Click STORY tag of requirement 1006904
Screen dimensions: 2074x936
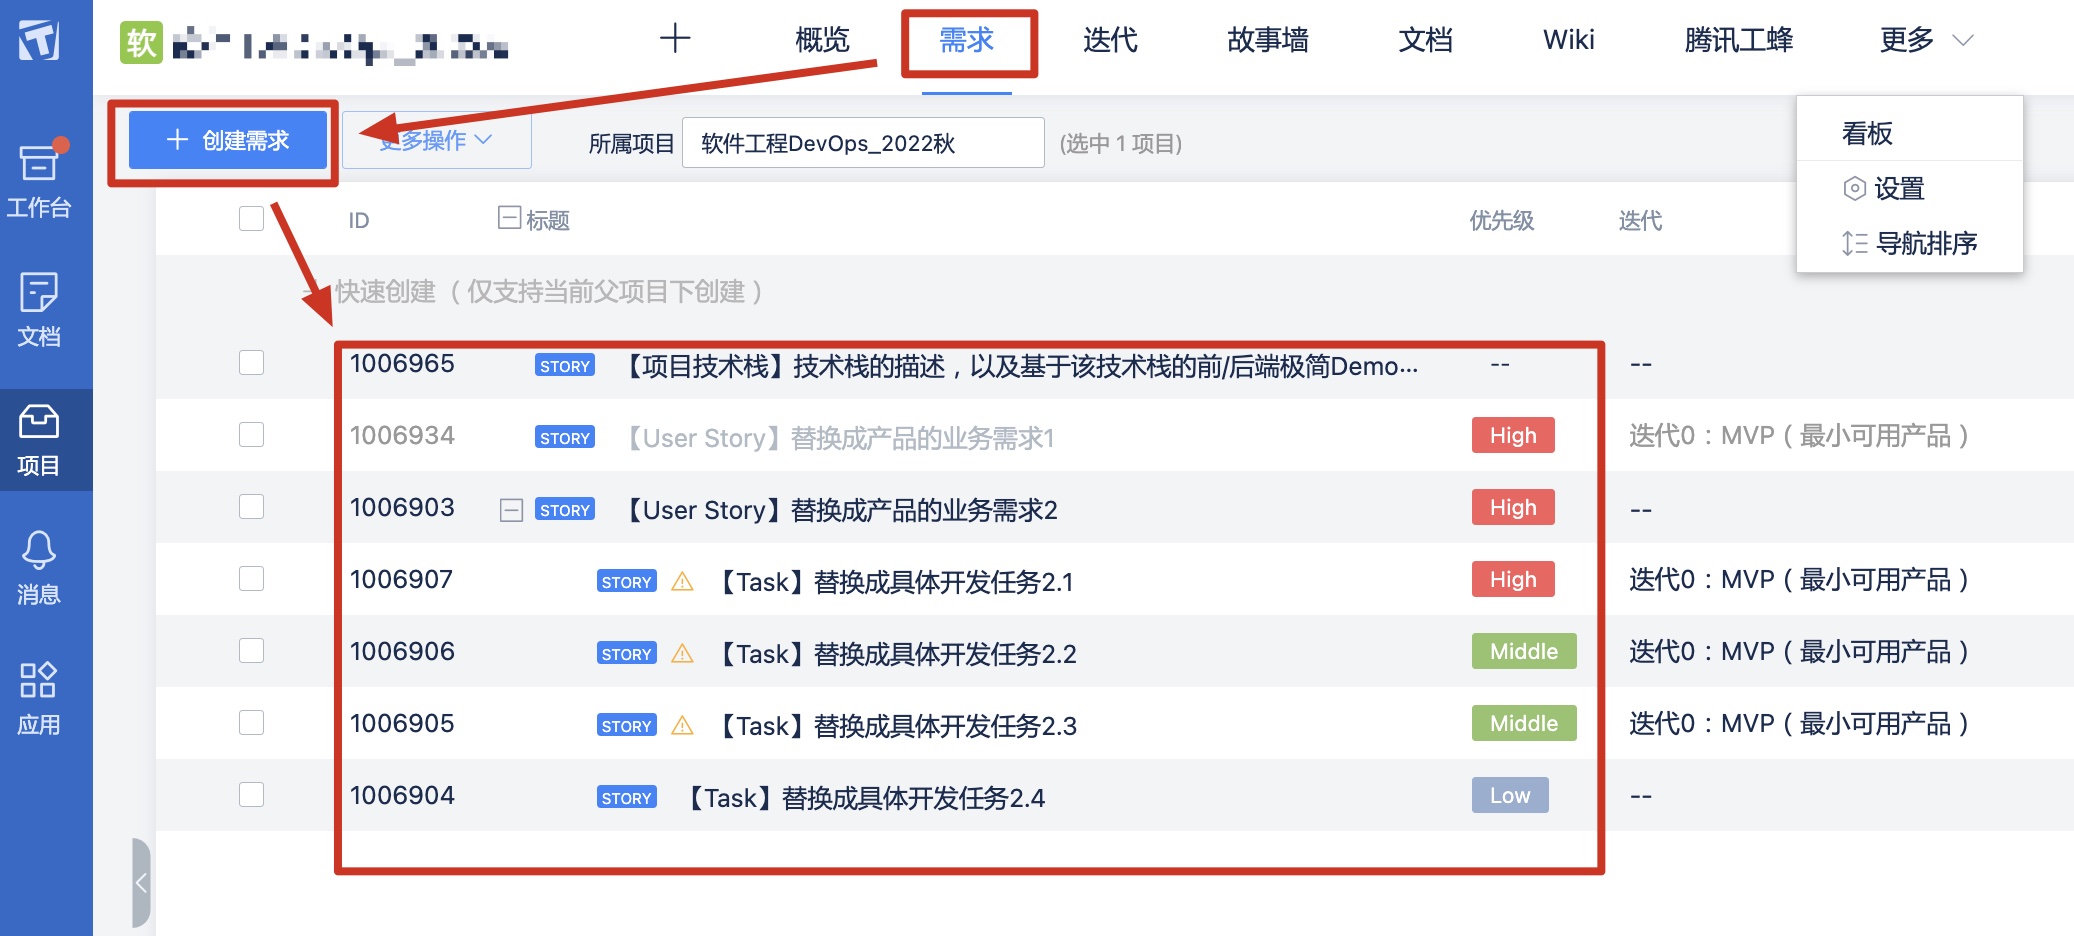point(627,798)
